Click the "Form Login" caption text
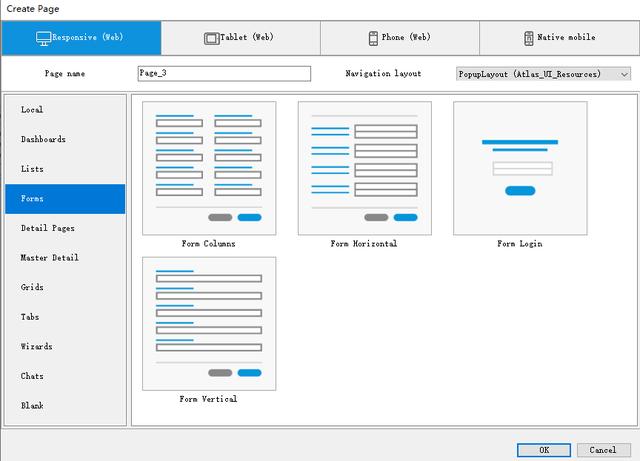The image size is (640, 461). 520,244
